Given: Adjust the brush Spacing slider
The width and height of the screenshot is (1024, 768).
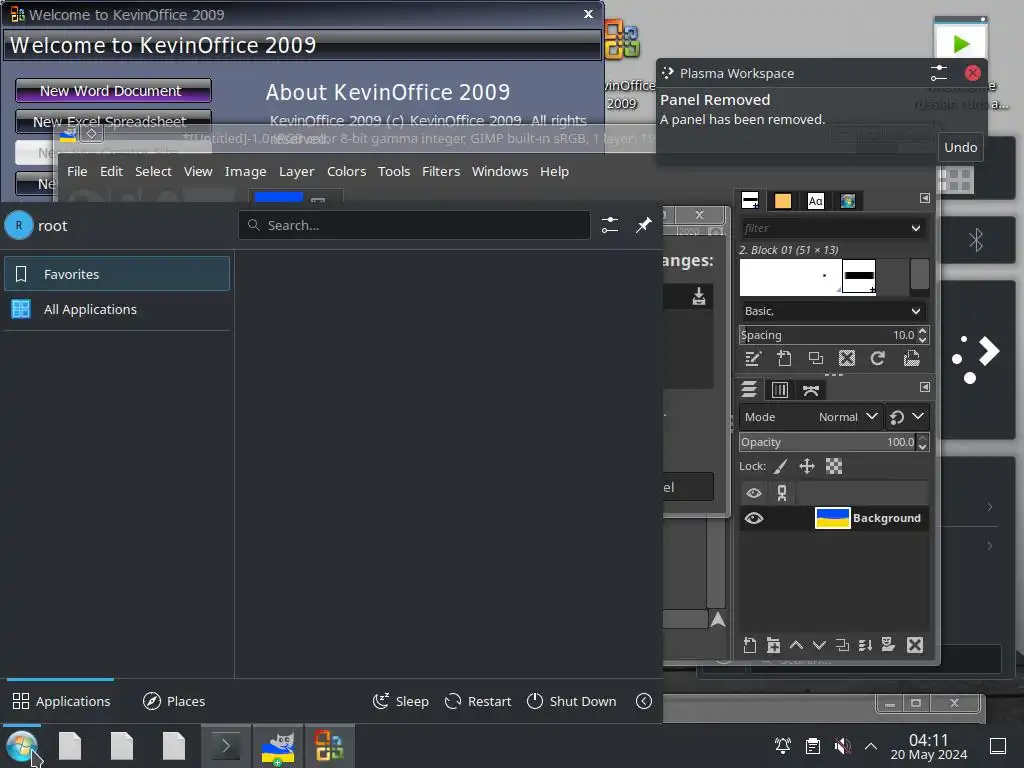Looking at the screenshot, I should tap(827, 335).
